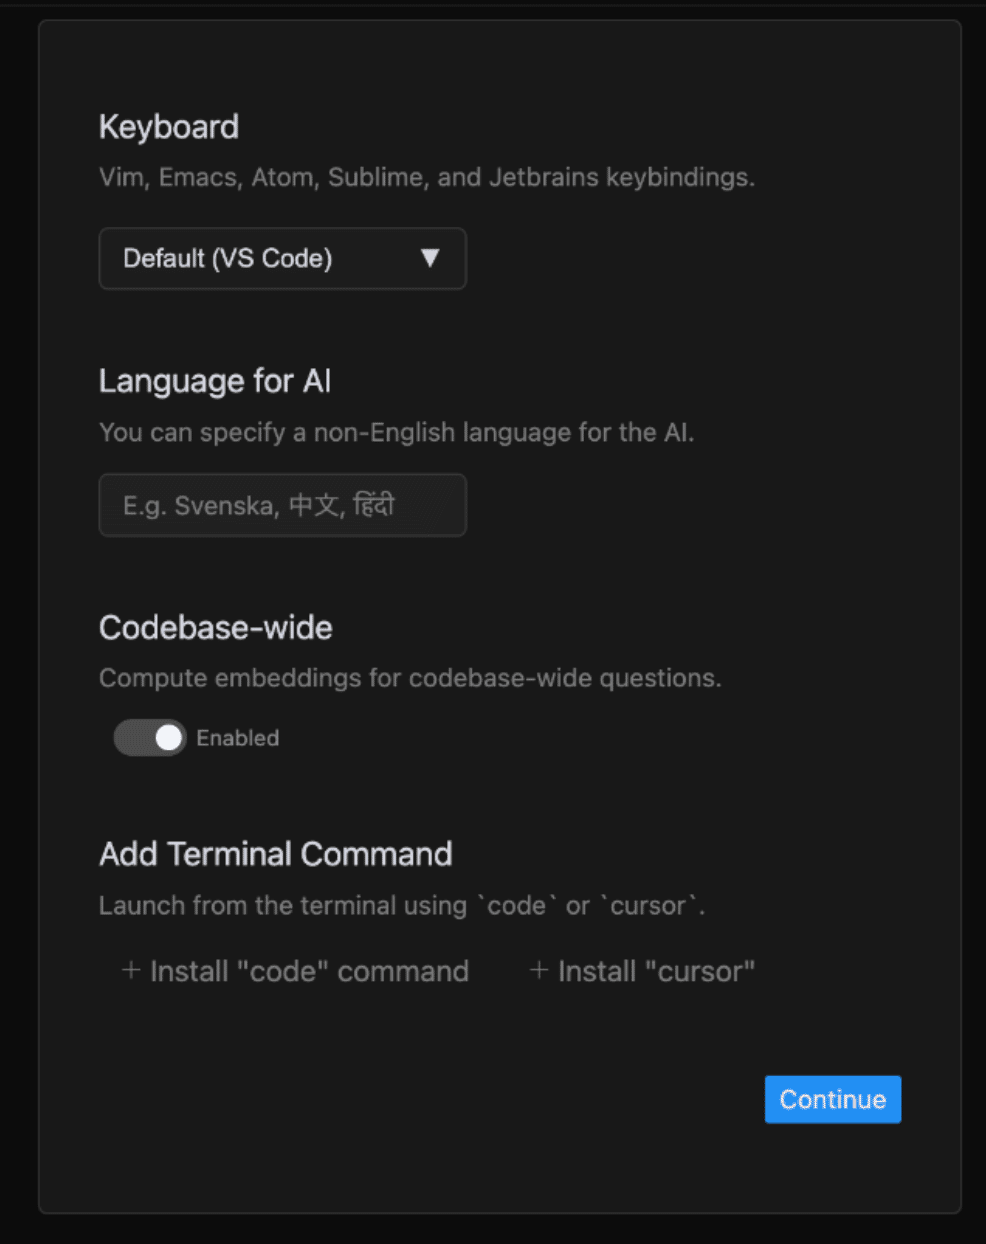Viewport: 986px width, 1244px height.
Task: Toggle the Codebase-wide embeddings switch
Action: [150, 738]
